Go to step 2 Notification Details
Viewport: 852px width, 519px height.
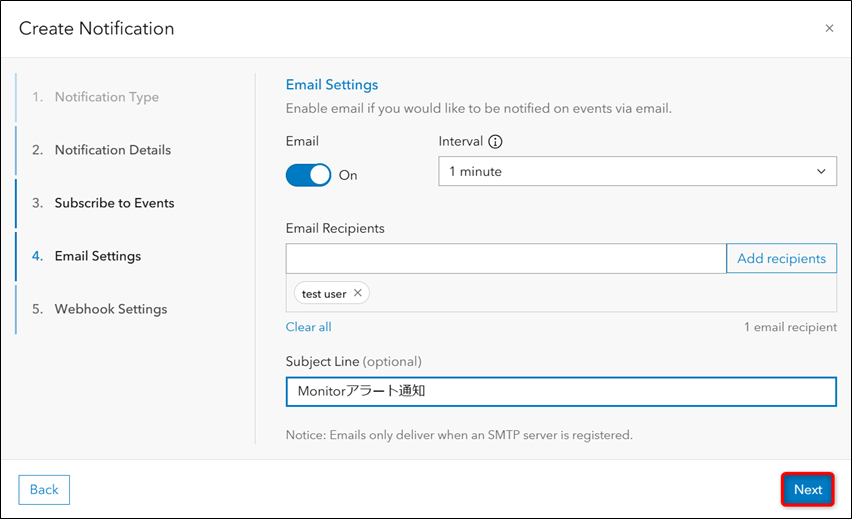[x=102, y=150]
